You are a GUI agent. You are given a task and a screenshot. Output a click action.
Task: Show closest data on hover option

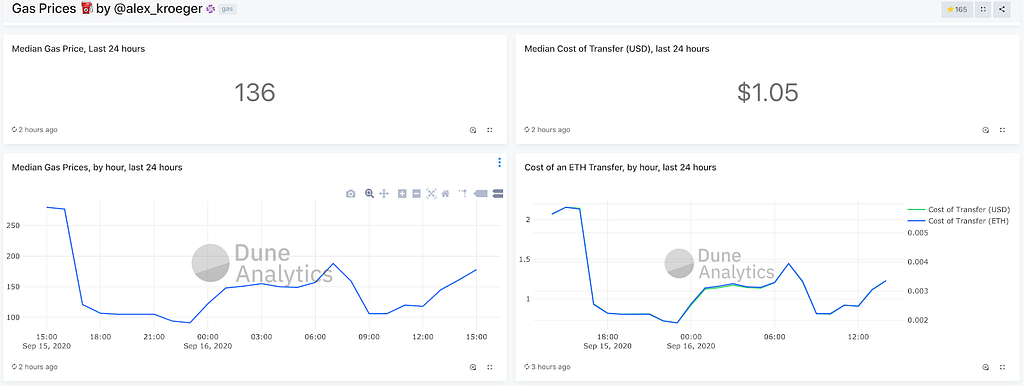pyautogui.click(x=481, y=193)
